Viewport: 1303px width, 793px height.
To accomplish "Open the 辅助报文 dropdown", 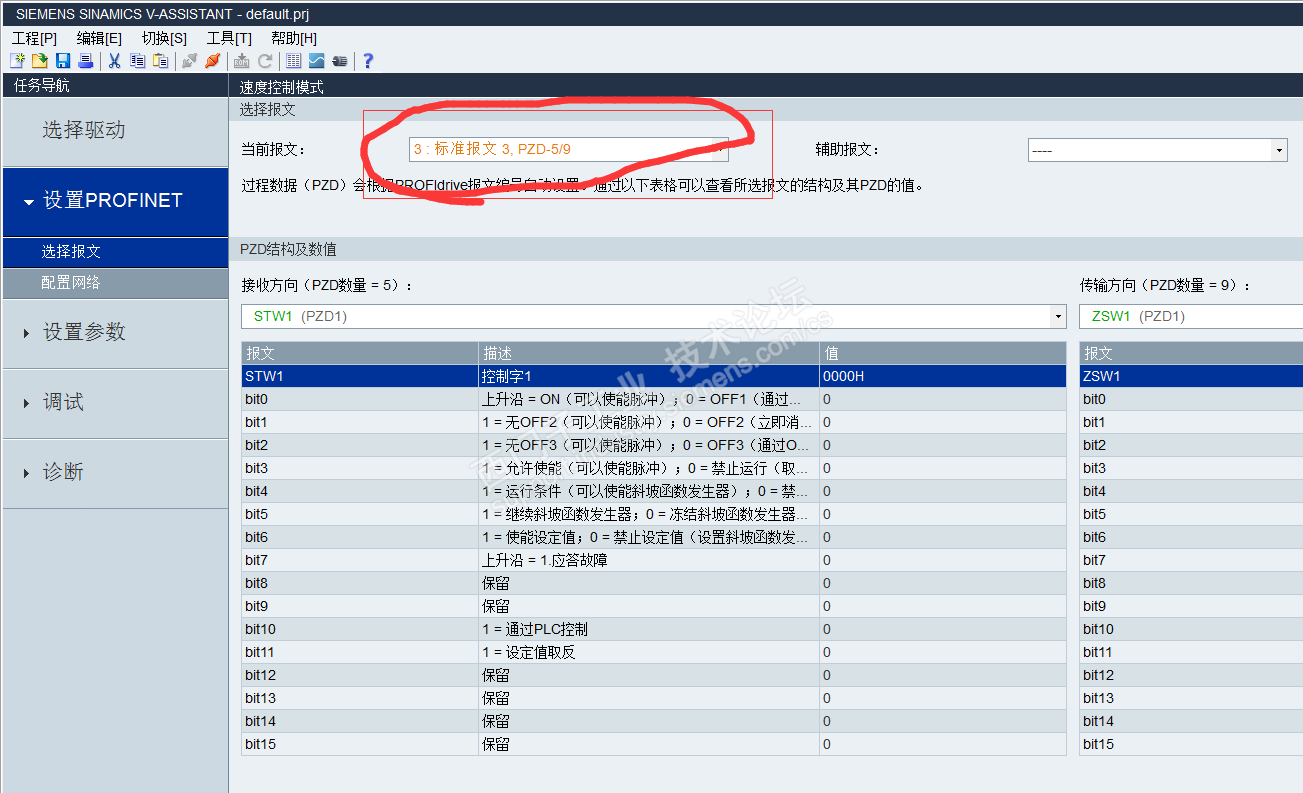I will [x=1157, y=150].
